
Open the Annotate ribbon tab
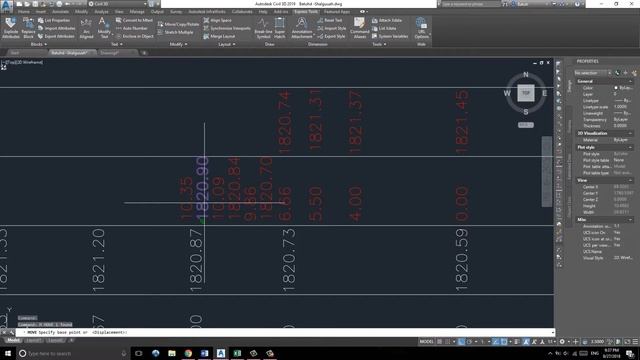(x=60, y=12)
